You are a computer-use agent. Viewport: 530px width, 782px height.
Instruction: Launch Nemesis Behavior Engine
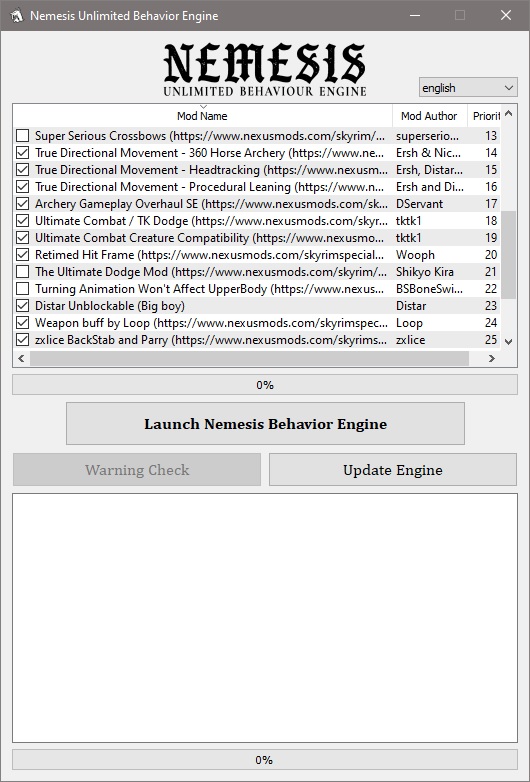[x=265, y=423]
